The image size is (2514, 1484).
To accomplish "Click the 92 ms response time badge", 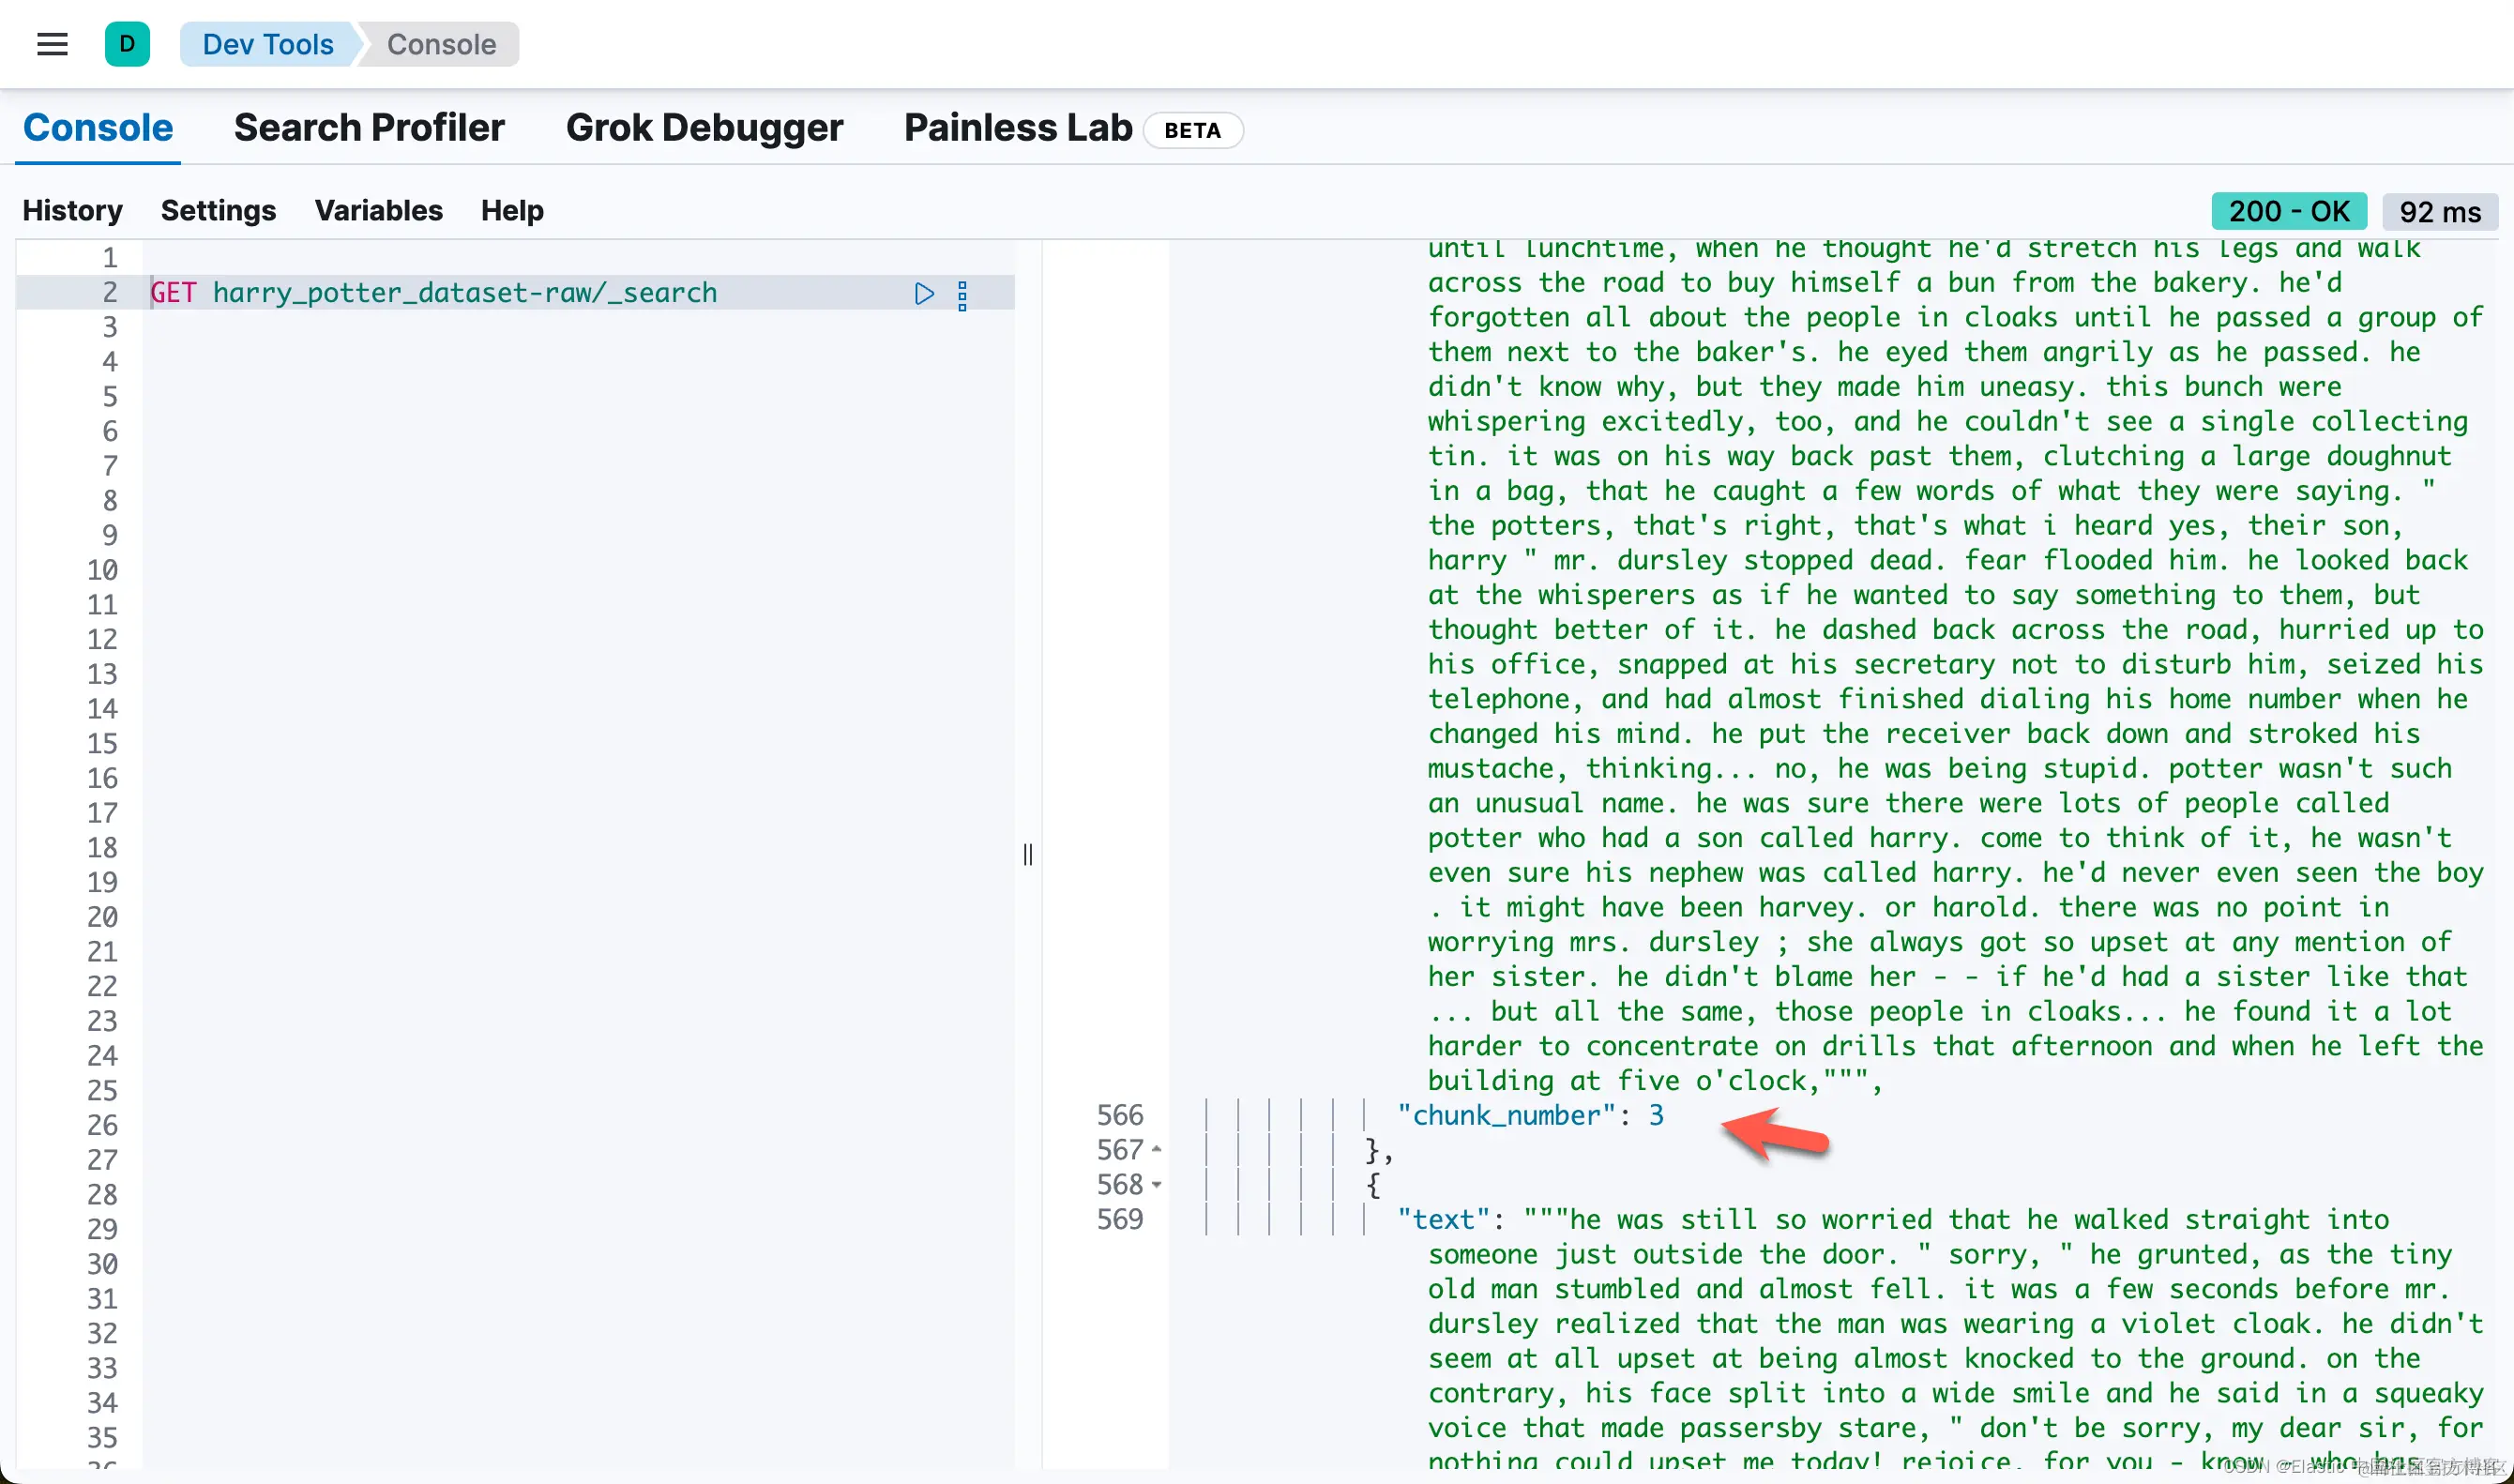I will (2439, 212).
